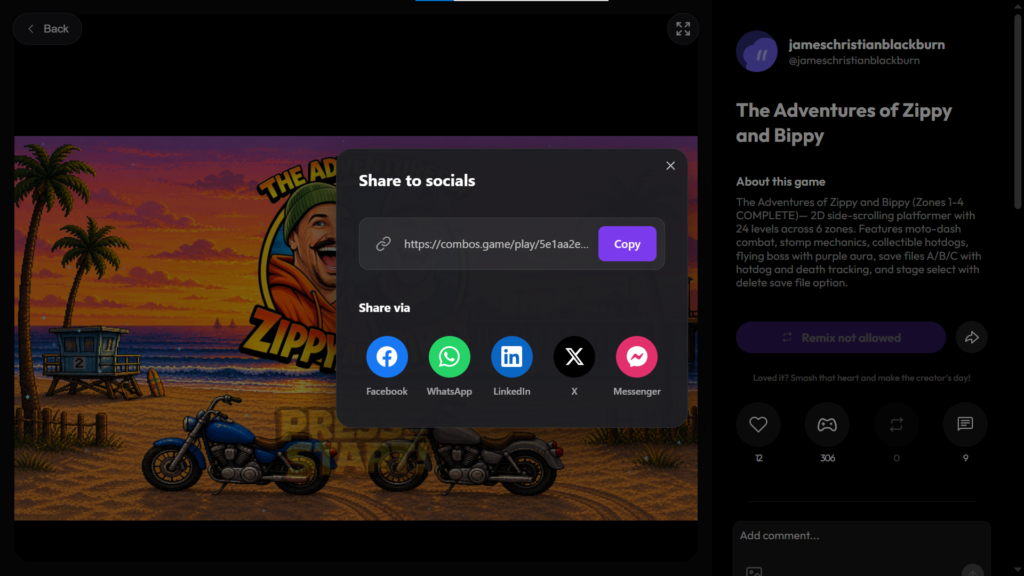Image resolution: width=1024 pixels, height=576 pixels.
Task: Click the Remix not allowed button
Action: click(840, 338)
